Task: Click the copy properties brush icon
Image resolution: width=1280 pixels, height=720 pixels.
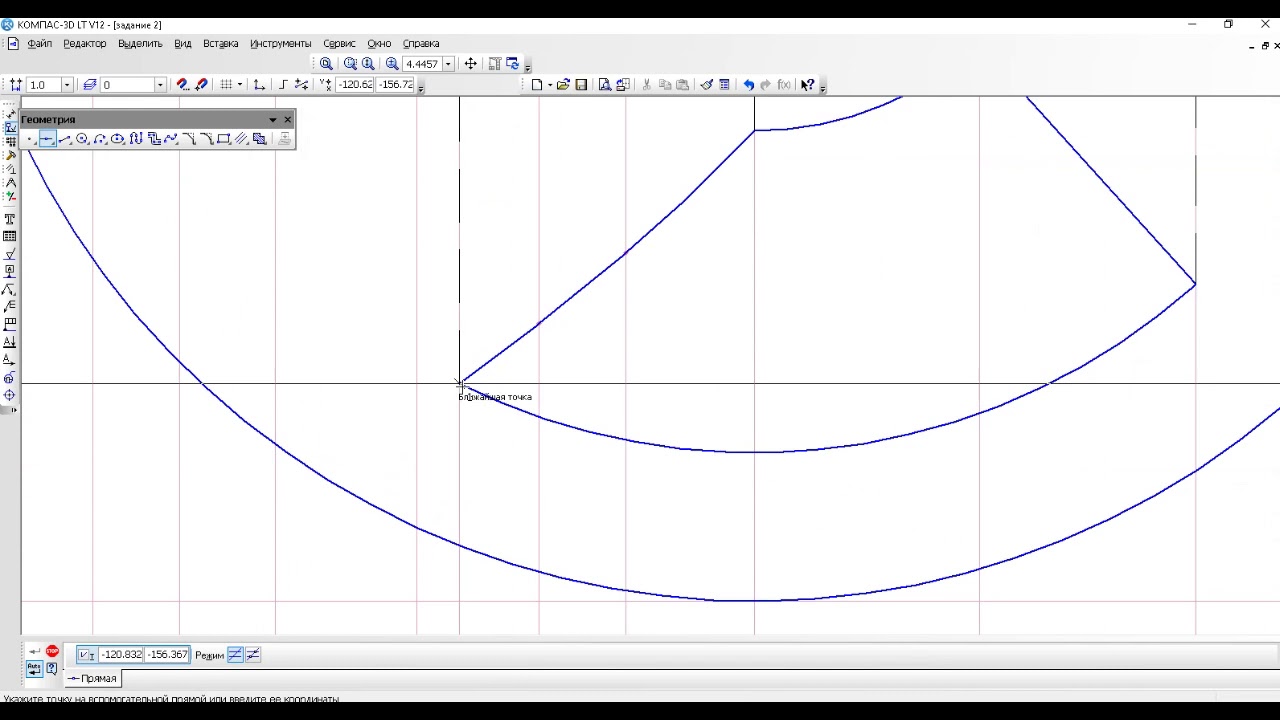Action: coord(707,85)
